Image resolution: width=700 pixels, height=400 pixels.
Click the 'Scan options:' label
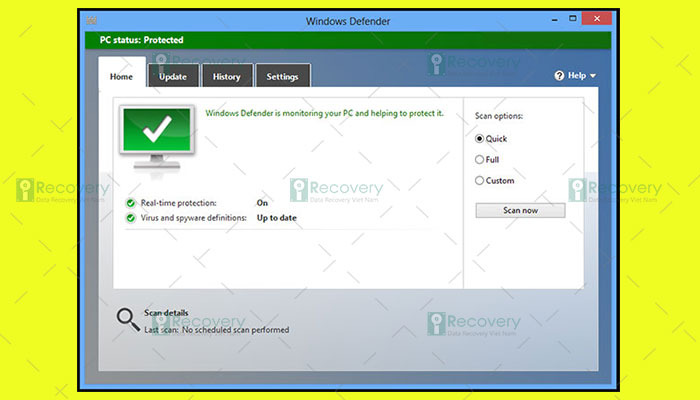tap(499, 116)
